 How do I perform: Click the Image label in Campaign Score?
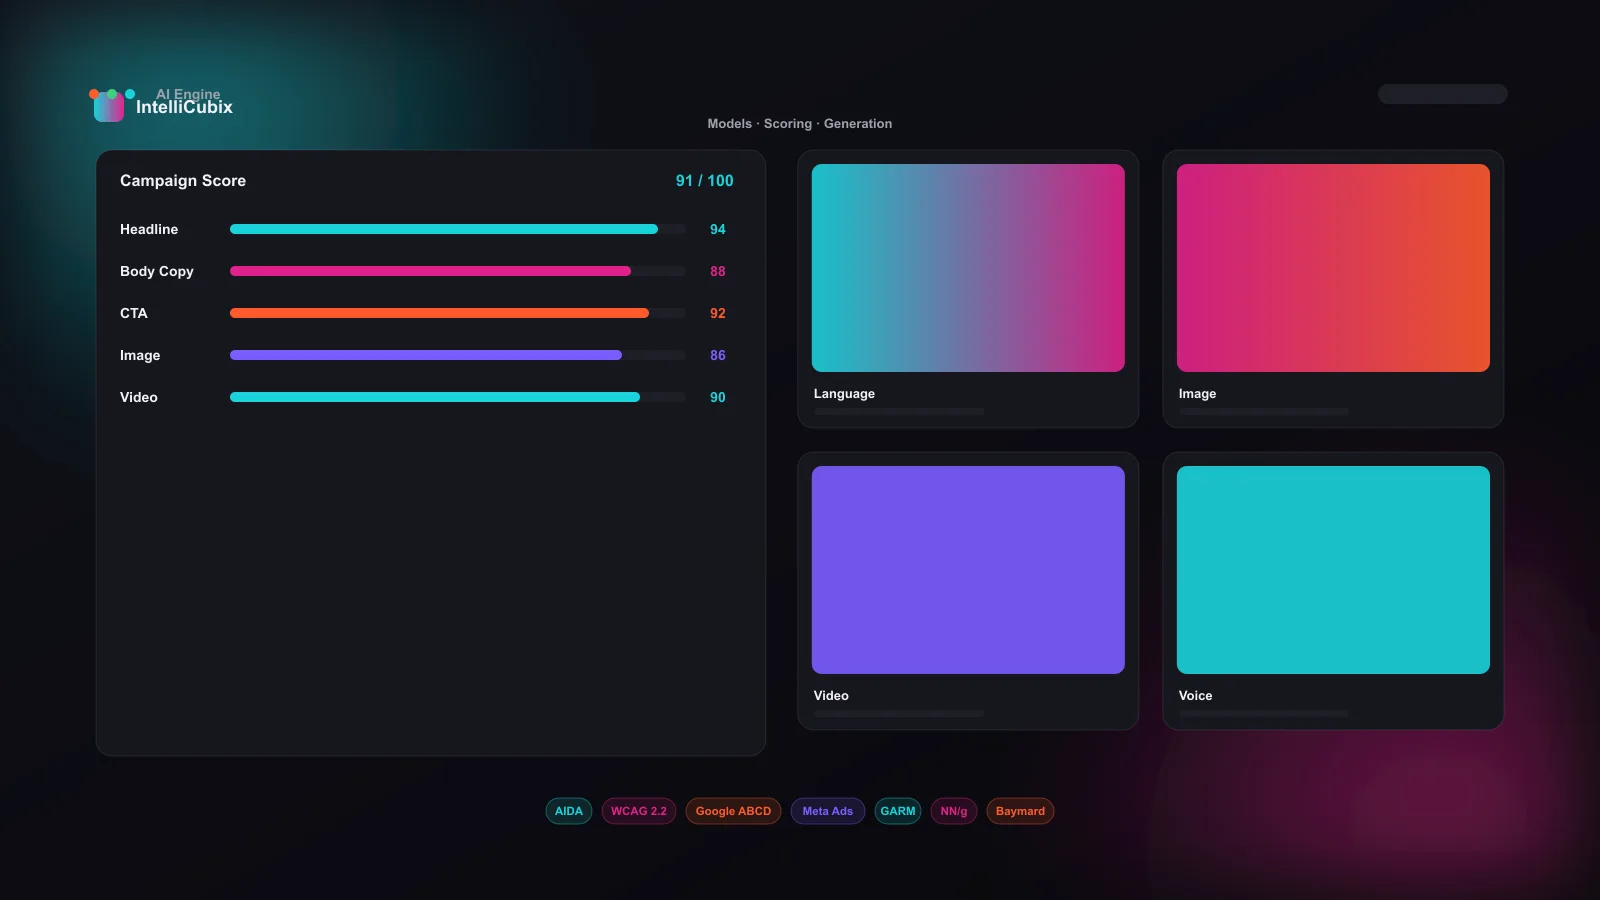(x=140, y=355)
